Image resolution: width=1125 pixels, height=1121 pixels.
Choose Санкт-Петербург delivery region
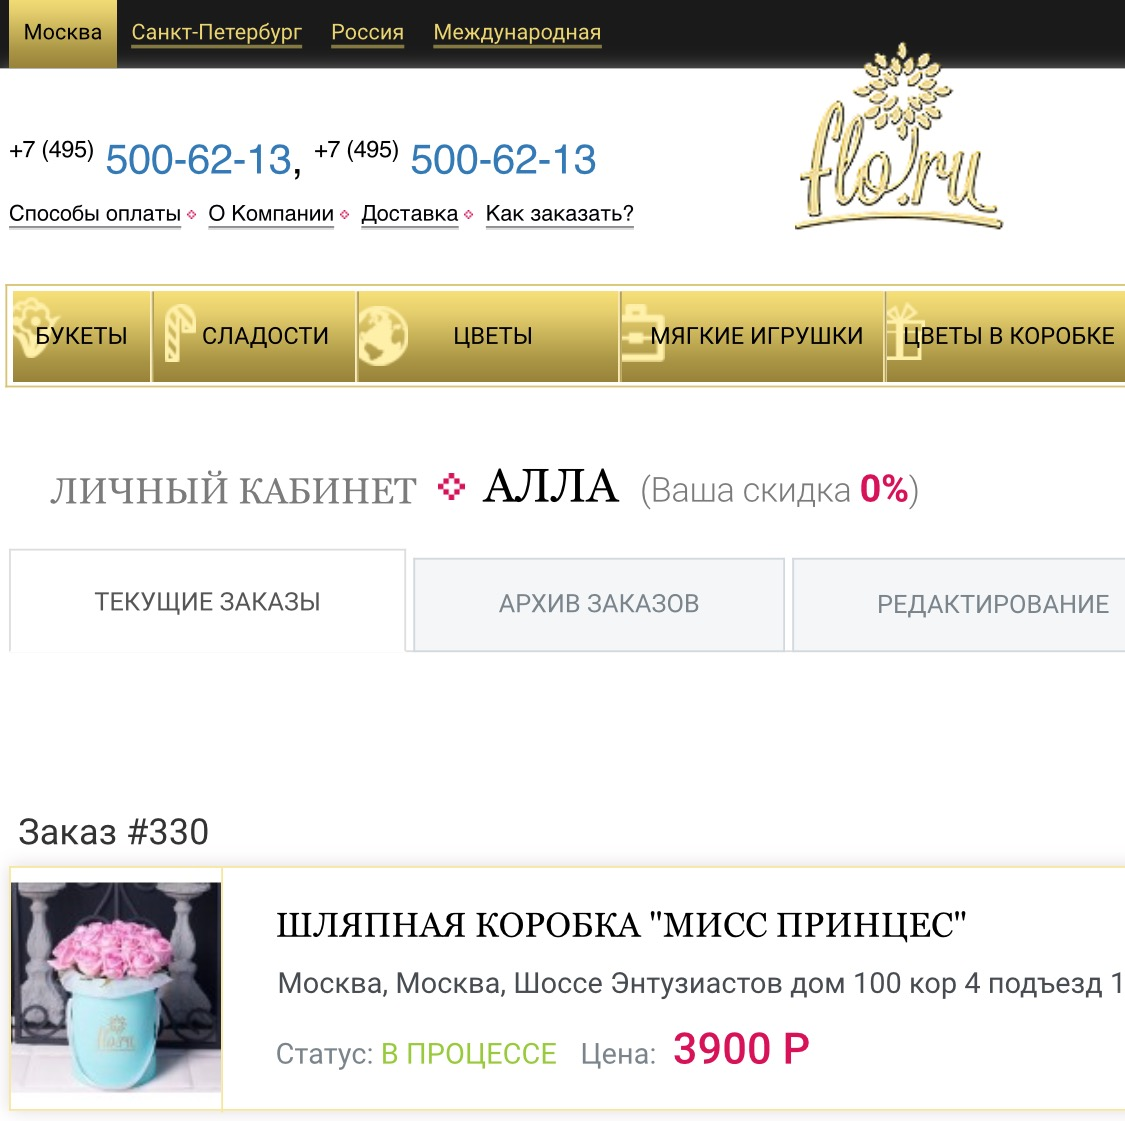point(217,33)
